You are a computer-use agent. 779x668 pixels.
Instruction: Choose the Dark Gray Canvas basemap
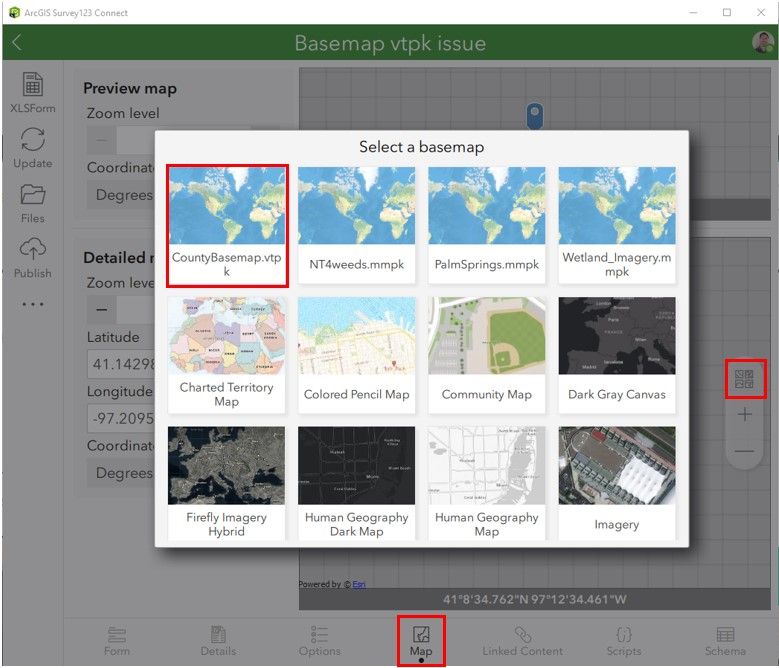(x=617, y=355)
